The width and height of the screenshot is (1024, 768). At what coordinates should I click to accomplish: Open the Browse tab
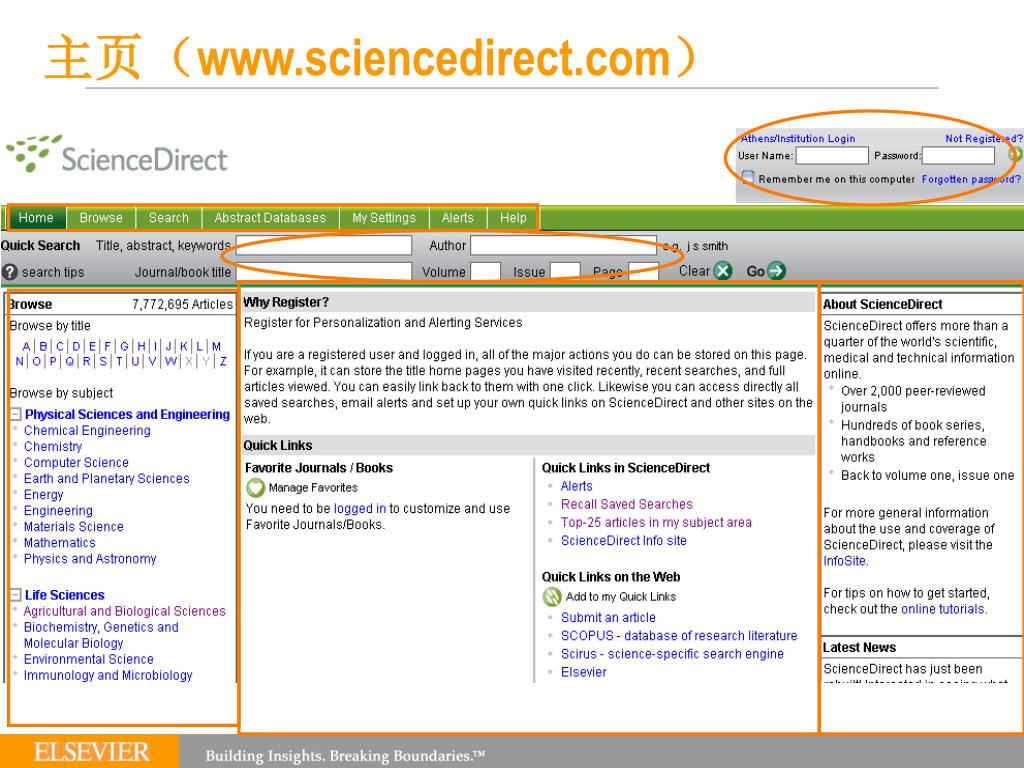pos(101,217)
